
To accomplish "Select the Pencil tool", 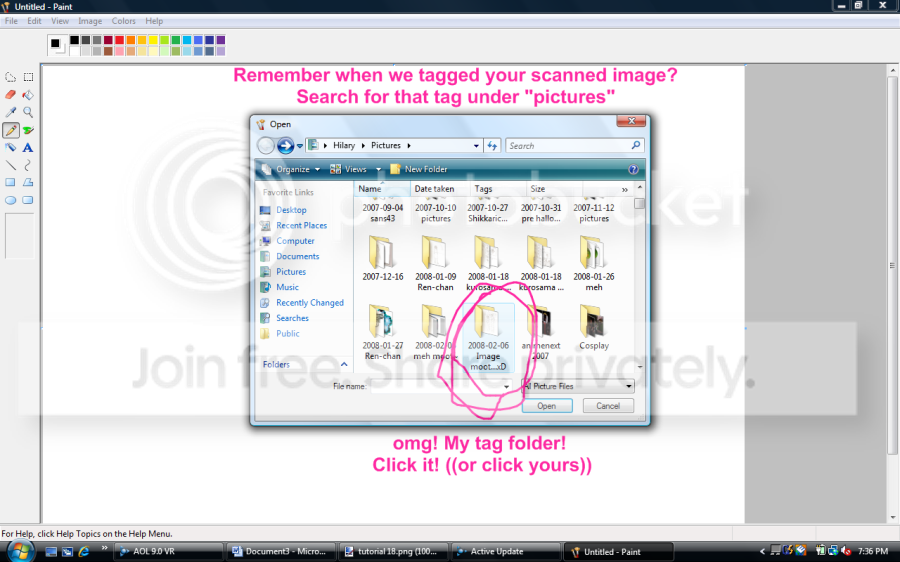I will pyautogui.click(x=10, y=130).
